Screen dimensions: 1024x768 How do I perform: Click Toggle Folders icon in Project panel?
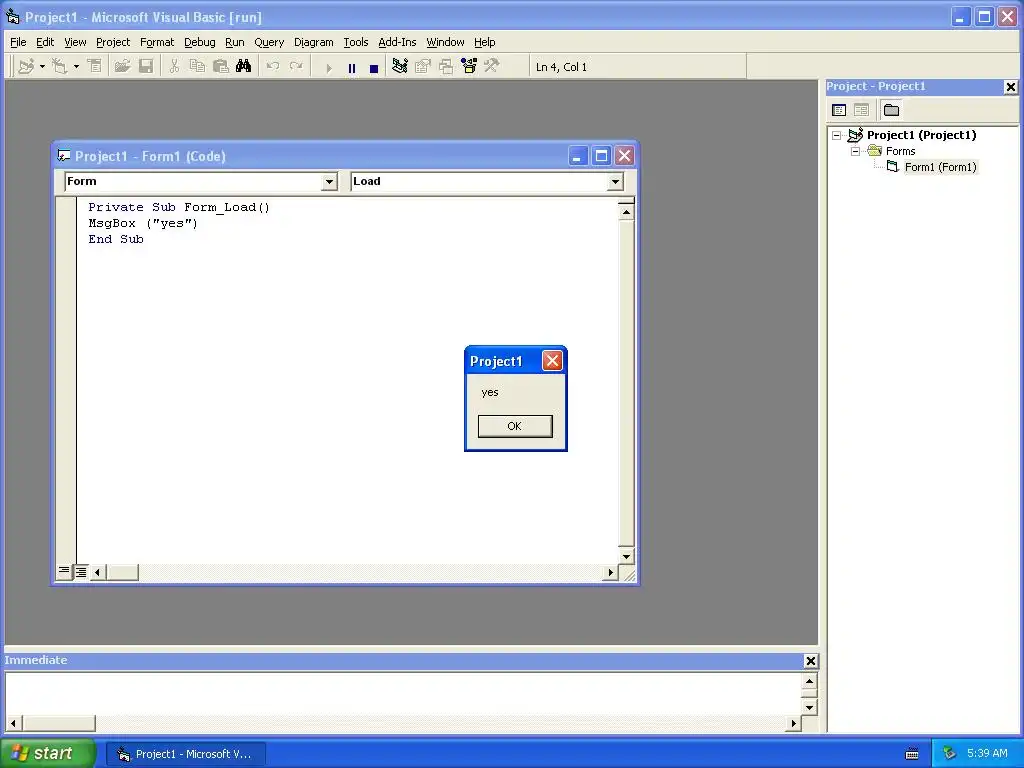[x=891, y=110]
